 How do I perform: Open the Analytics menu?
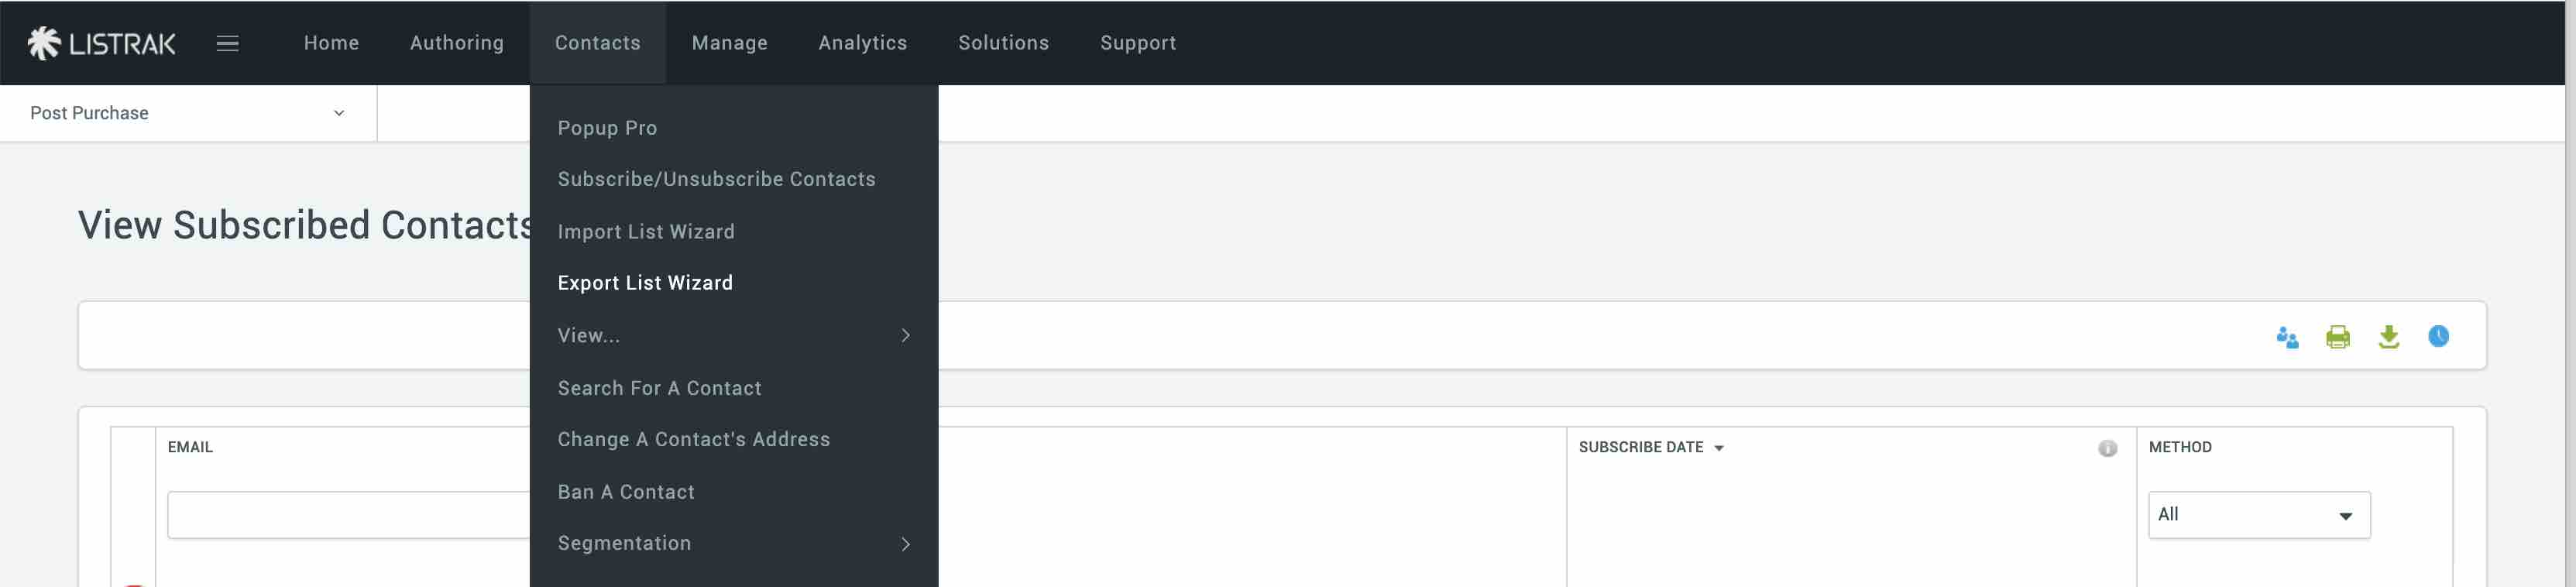pyautogui.click(x=862, y=43)
